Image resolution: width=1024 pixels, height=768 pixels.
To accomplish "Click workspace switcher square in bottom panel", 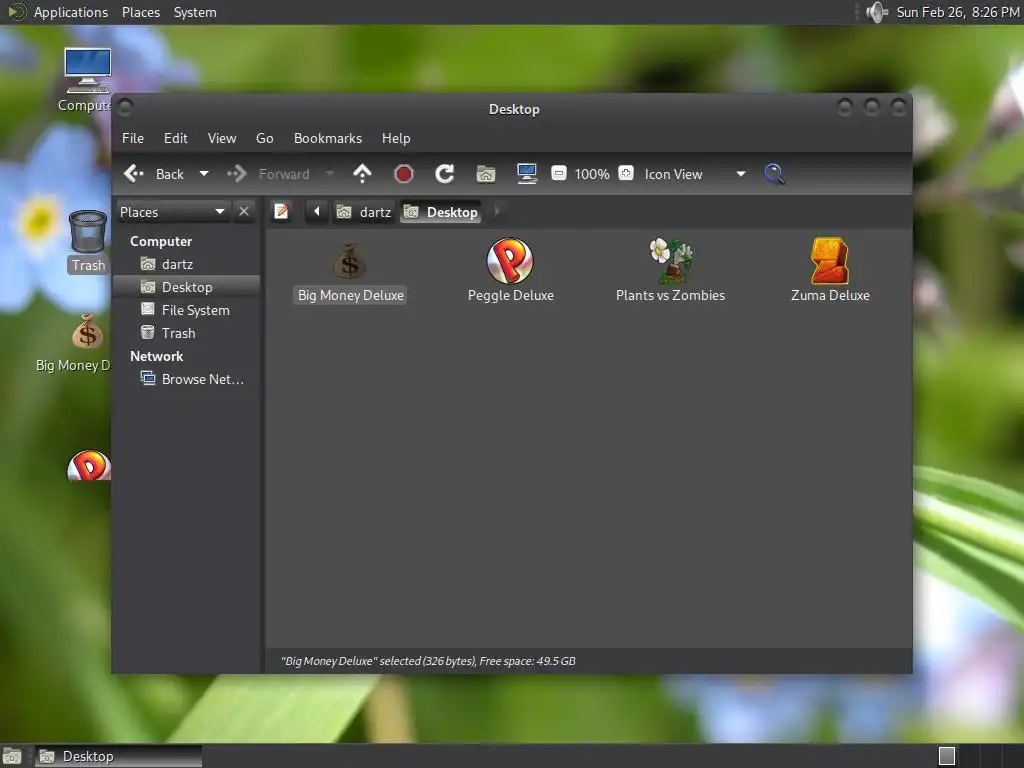I will click(947, 756).
